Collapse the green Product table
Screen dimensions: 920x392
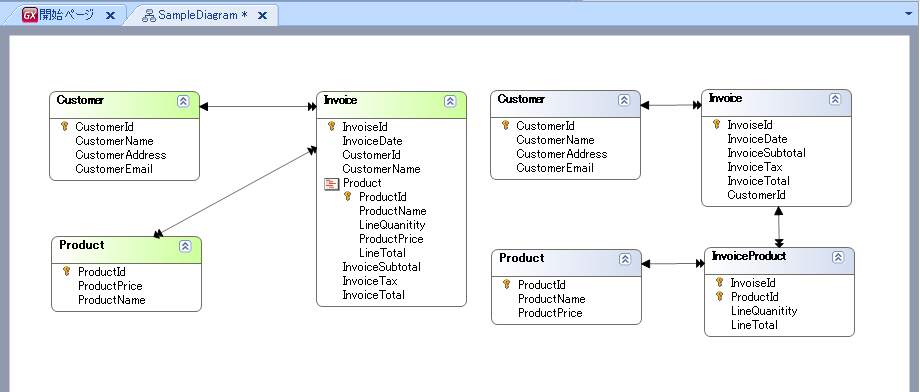pyautogui.click(x=185, y=246)
